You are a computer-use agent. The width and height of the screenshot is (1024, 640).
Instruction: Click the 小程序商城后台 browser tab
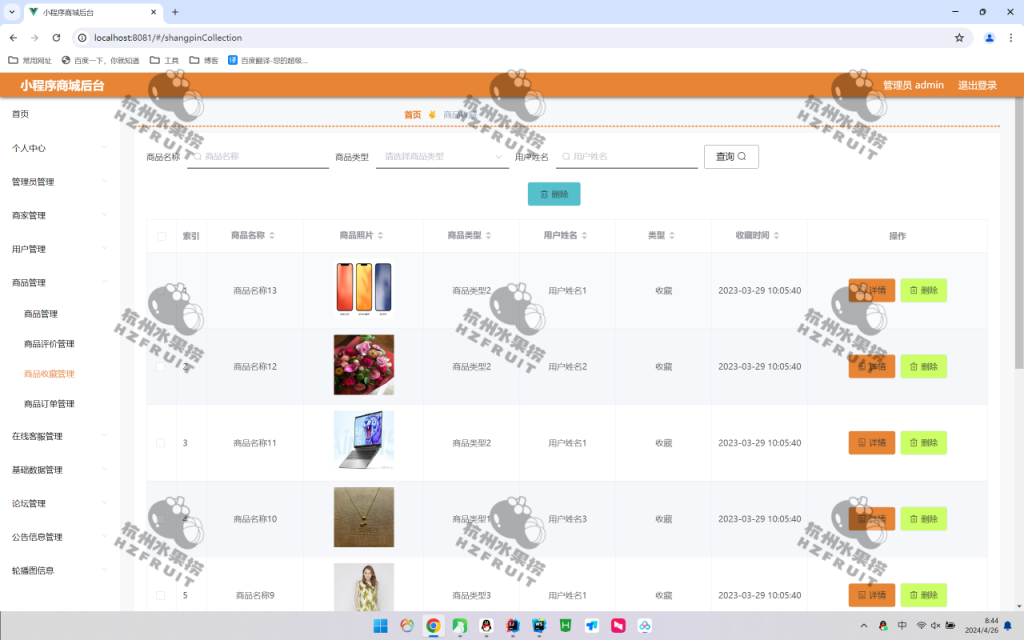pyautogui.click(x=70, y=13)
